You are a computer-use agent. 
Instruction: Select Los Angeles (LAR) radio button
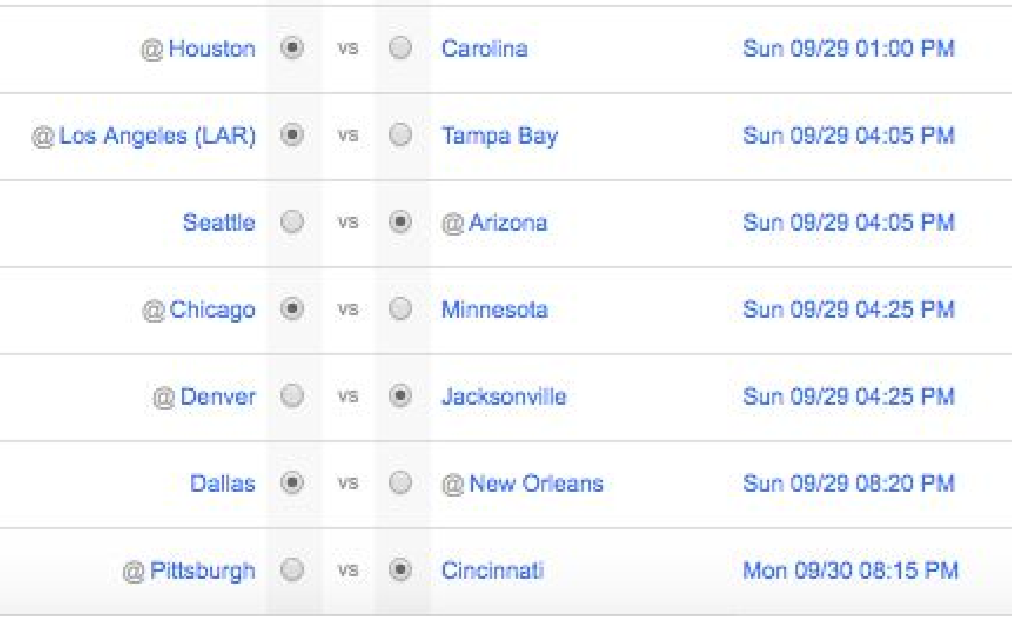pos(292,135)
